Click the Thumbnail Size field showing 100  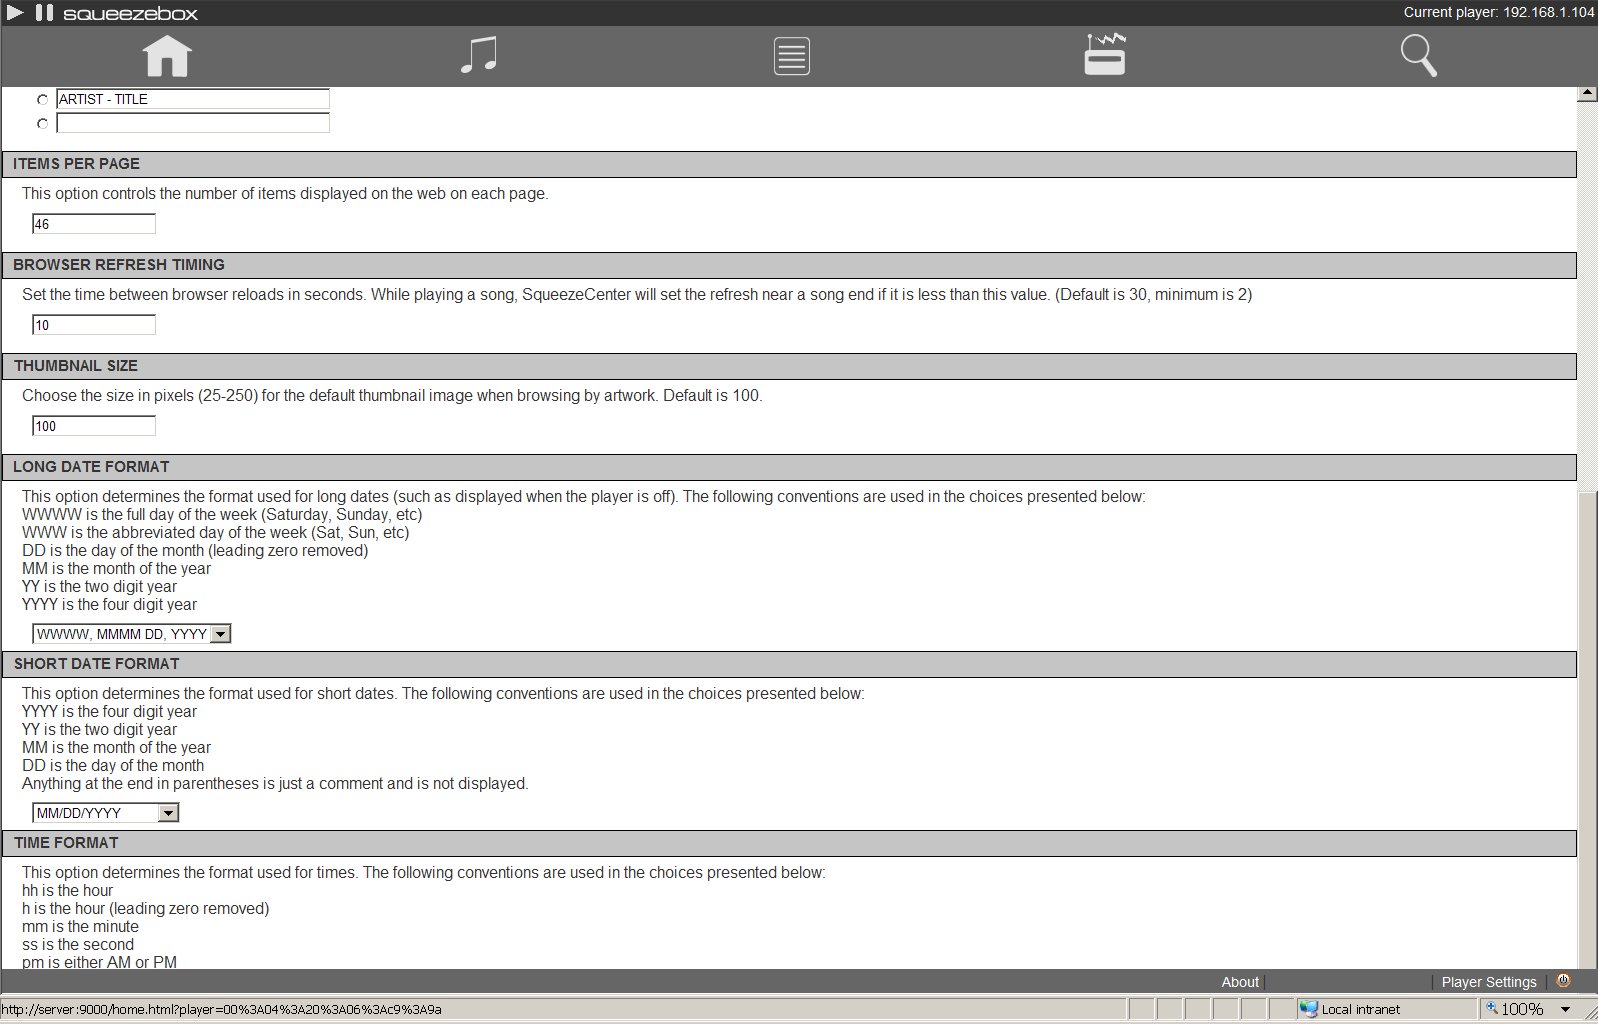click(94, 426)
